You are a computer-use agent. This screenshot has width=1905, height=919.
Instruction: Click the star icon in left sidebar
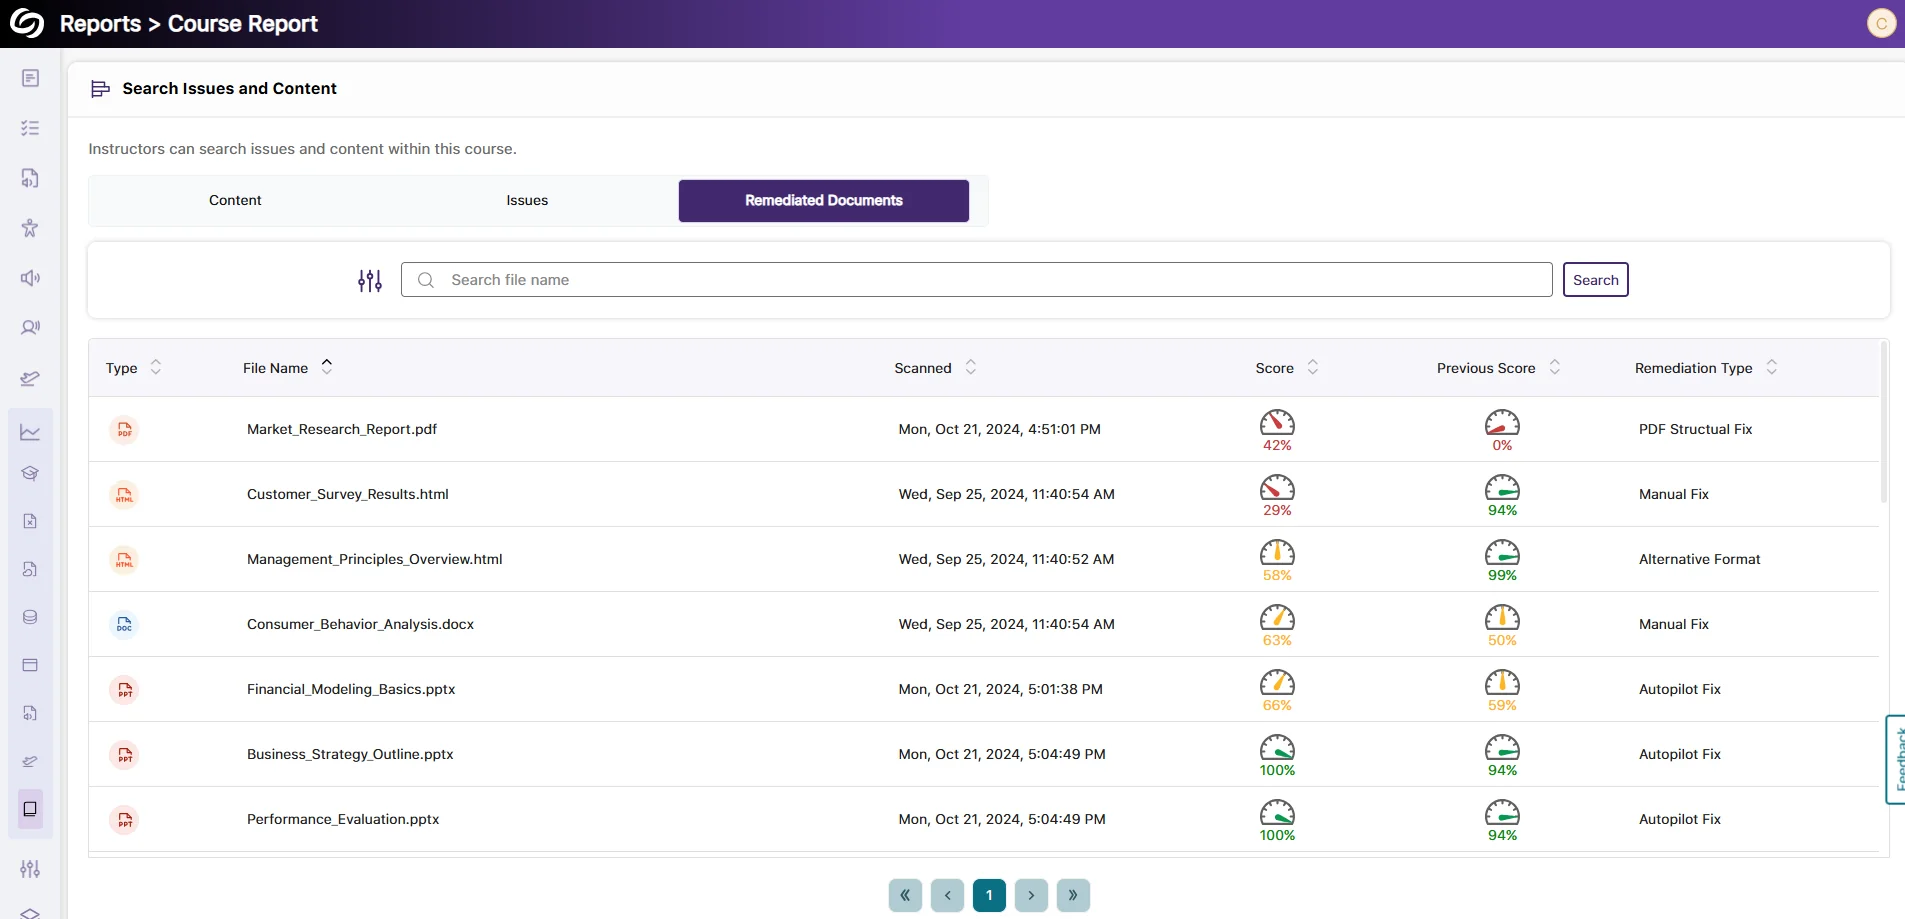(30, 228)
